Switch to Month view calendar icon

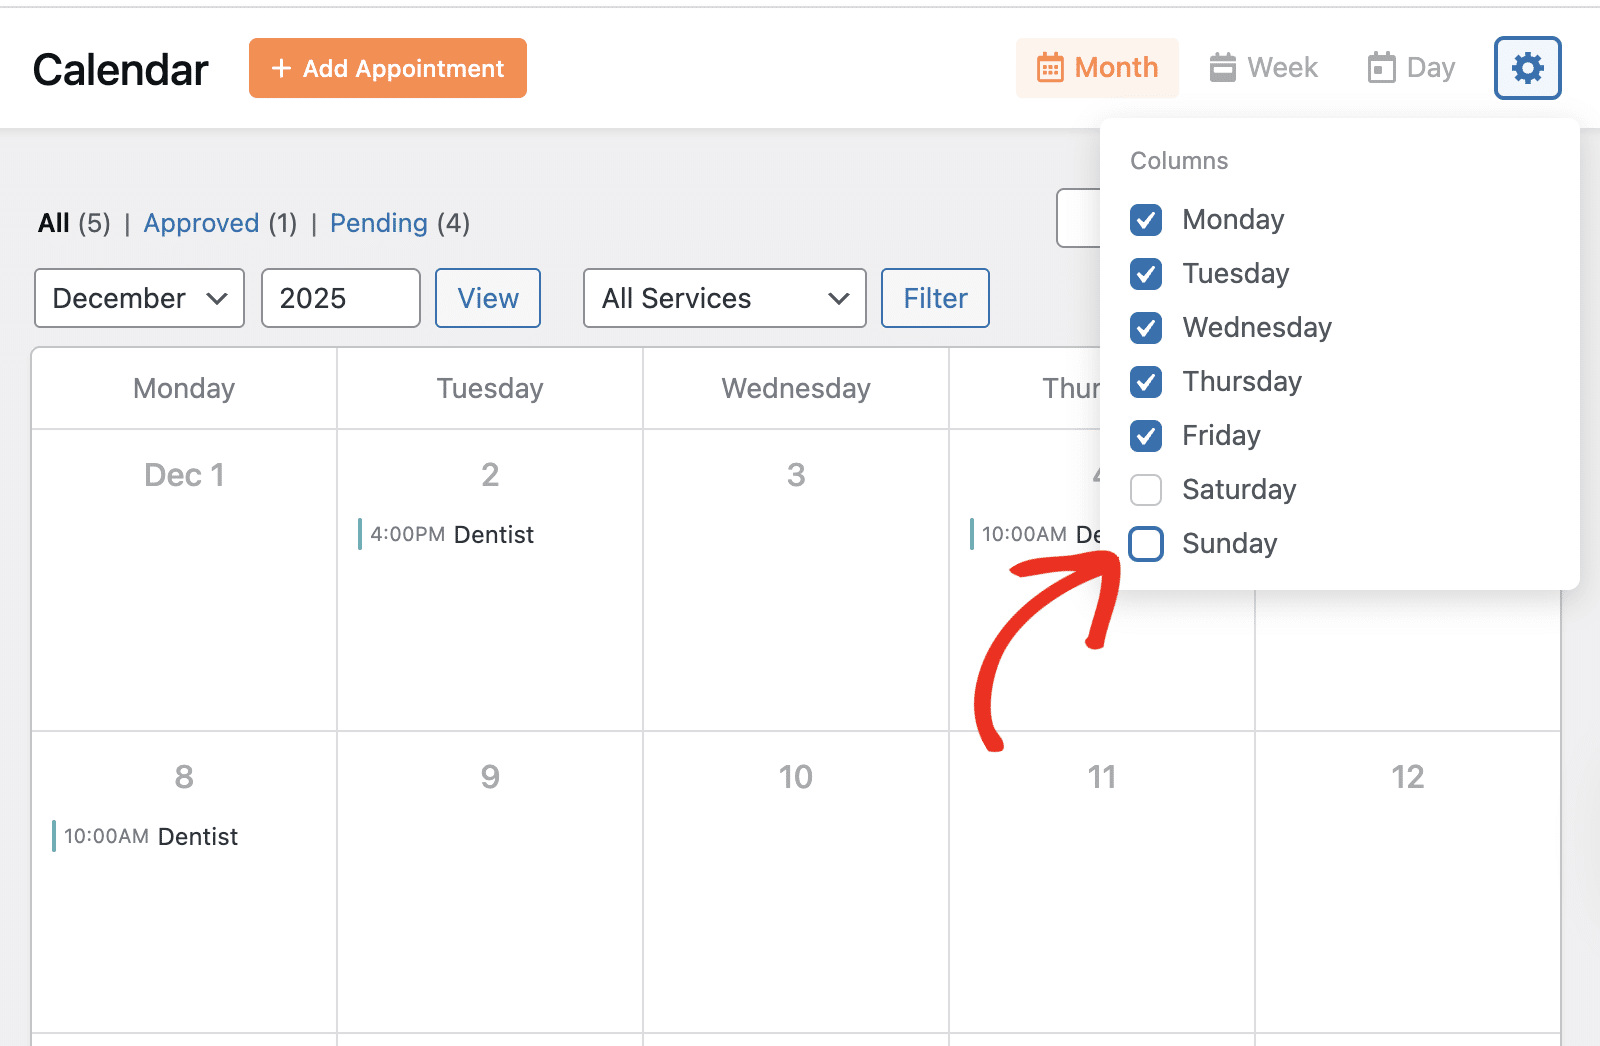click(1049, 67)
